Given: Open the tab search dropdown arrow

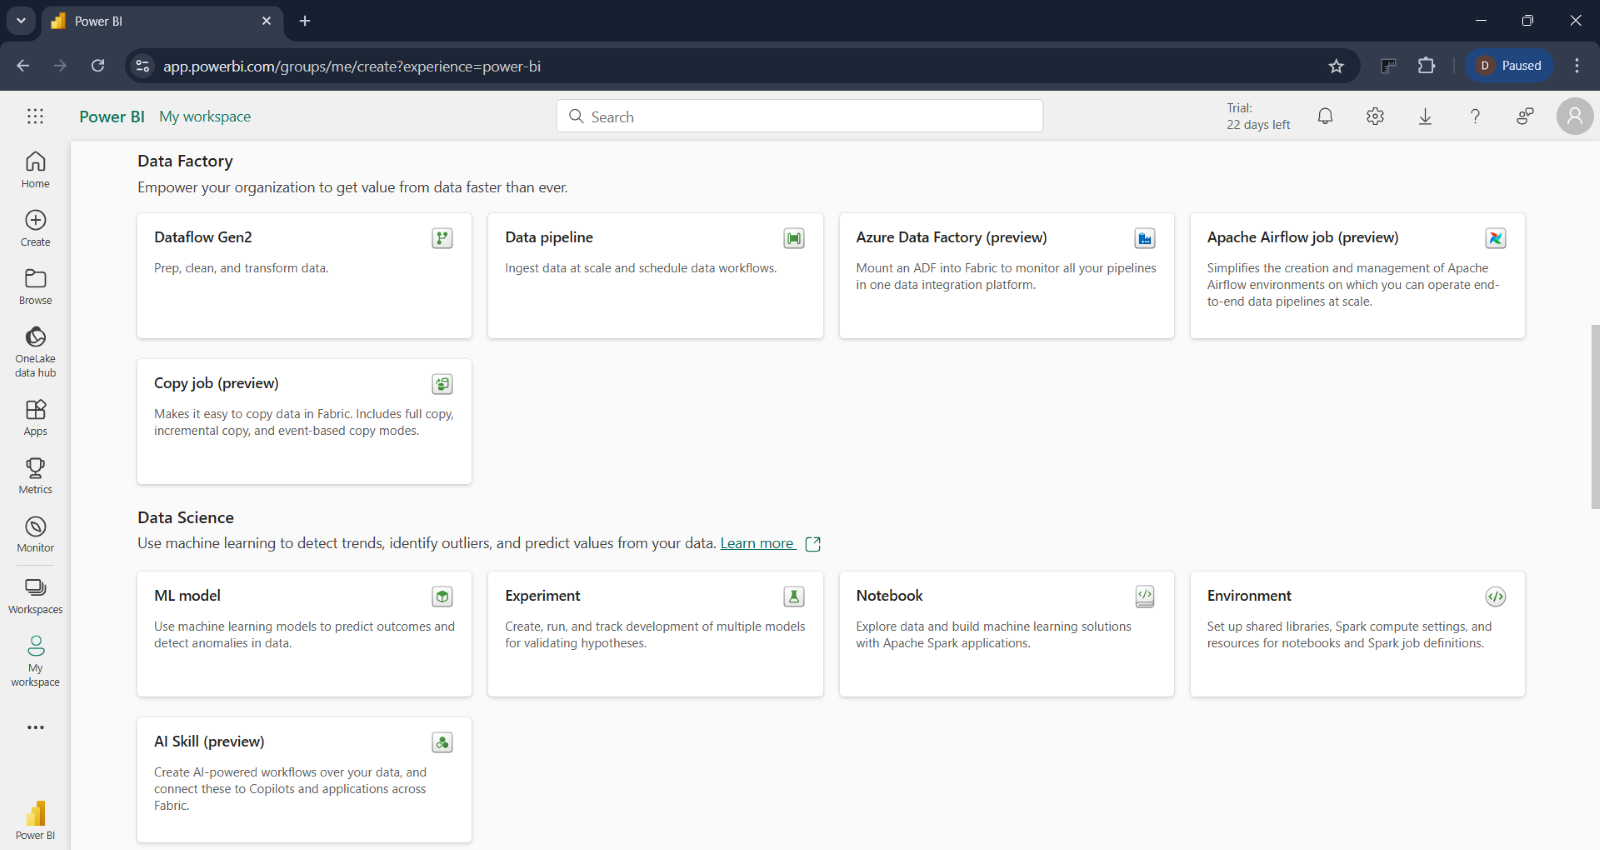Looking at the screenshot, I should click(x=20, y=20).
